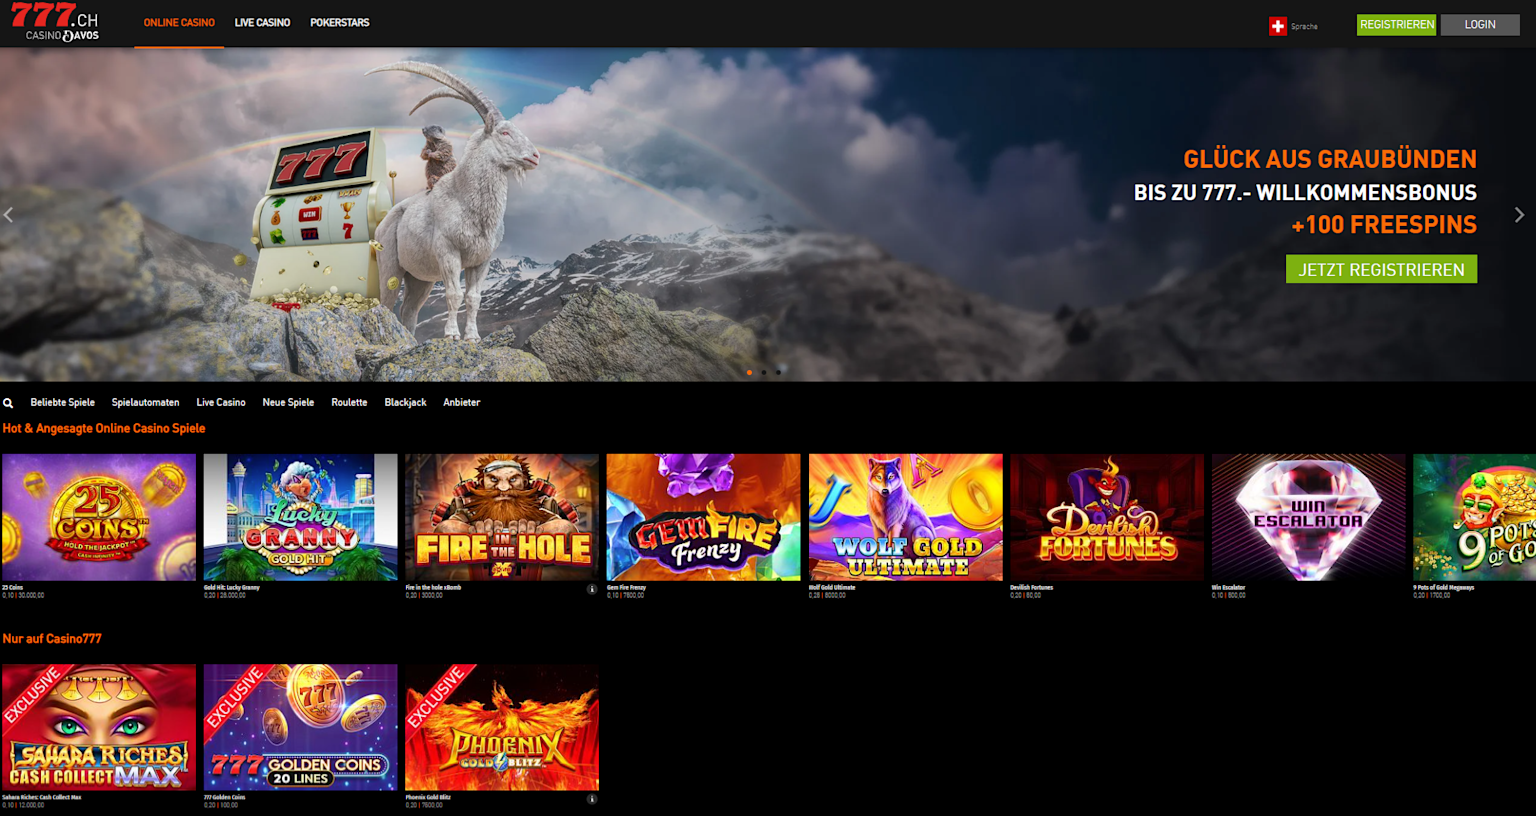Click the Swiss flag language icon

[1277, 26]
